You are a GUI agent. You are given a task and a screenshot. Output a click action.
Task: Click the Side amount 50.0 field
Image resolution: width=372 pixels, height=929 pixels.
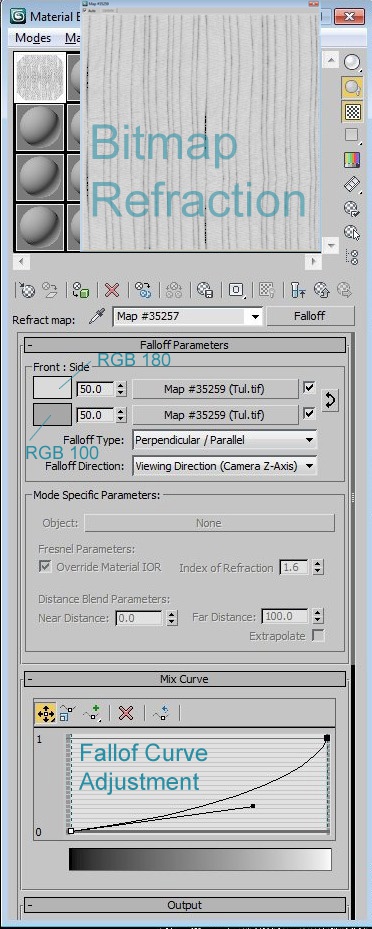pos(96,415)
